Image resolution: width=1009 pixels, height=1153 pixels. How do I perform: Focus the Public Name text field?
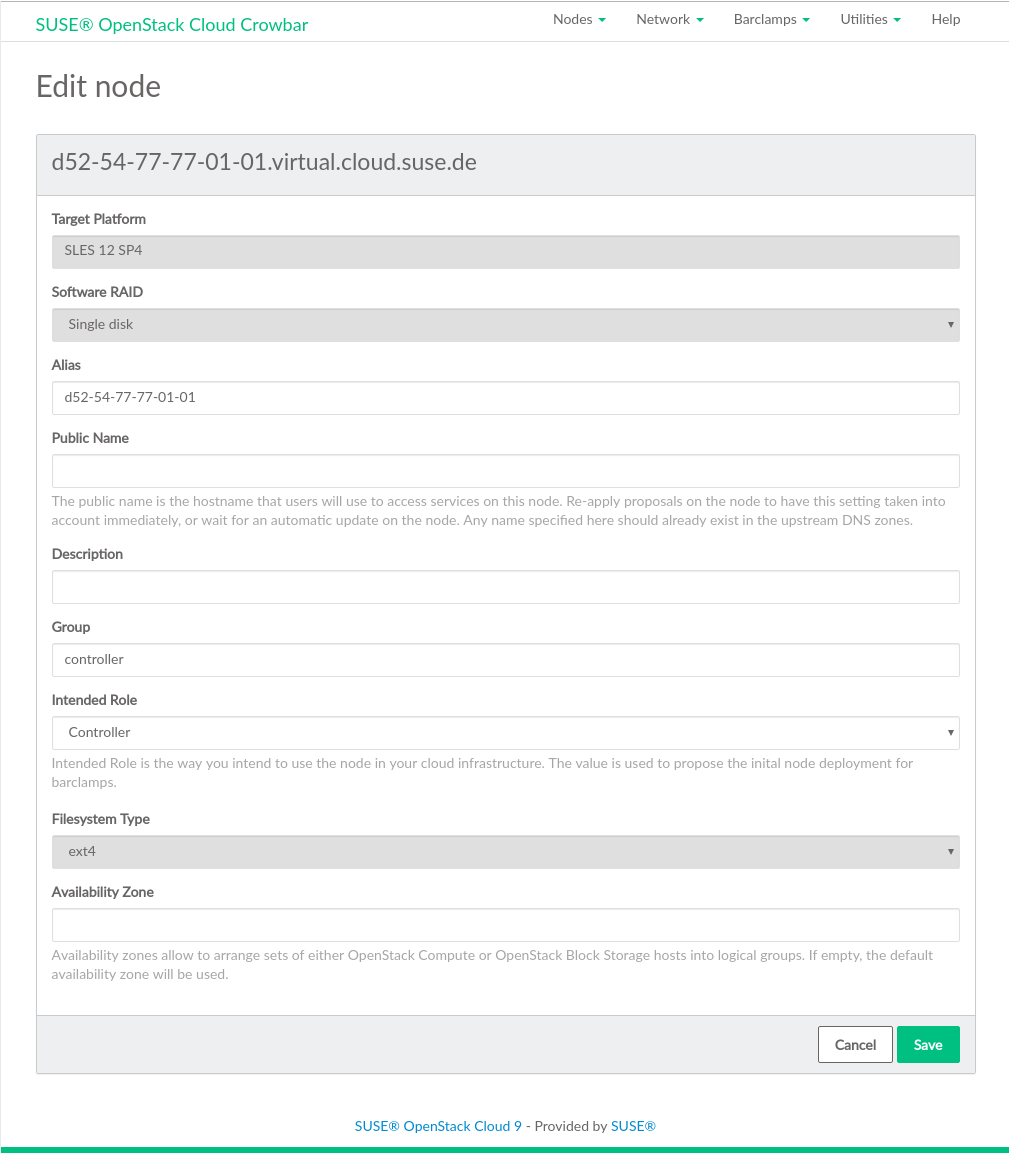click(x=505, y=471)
